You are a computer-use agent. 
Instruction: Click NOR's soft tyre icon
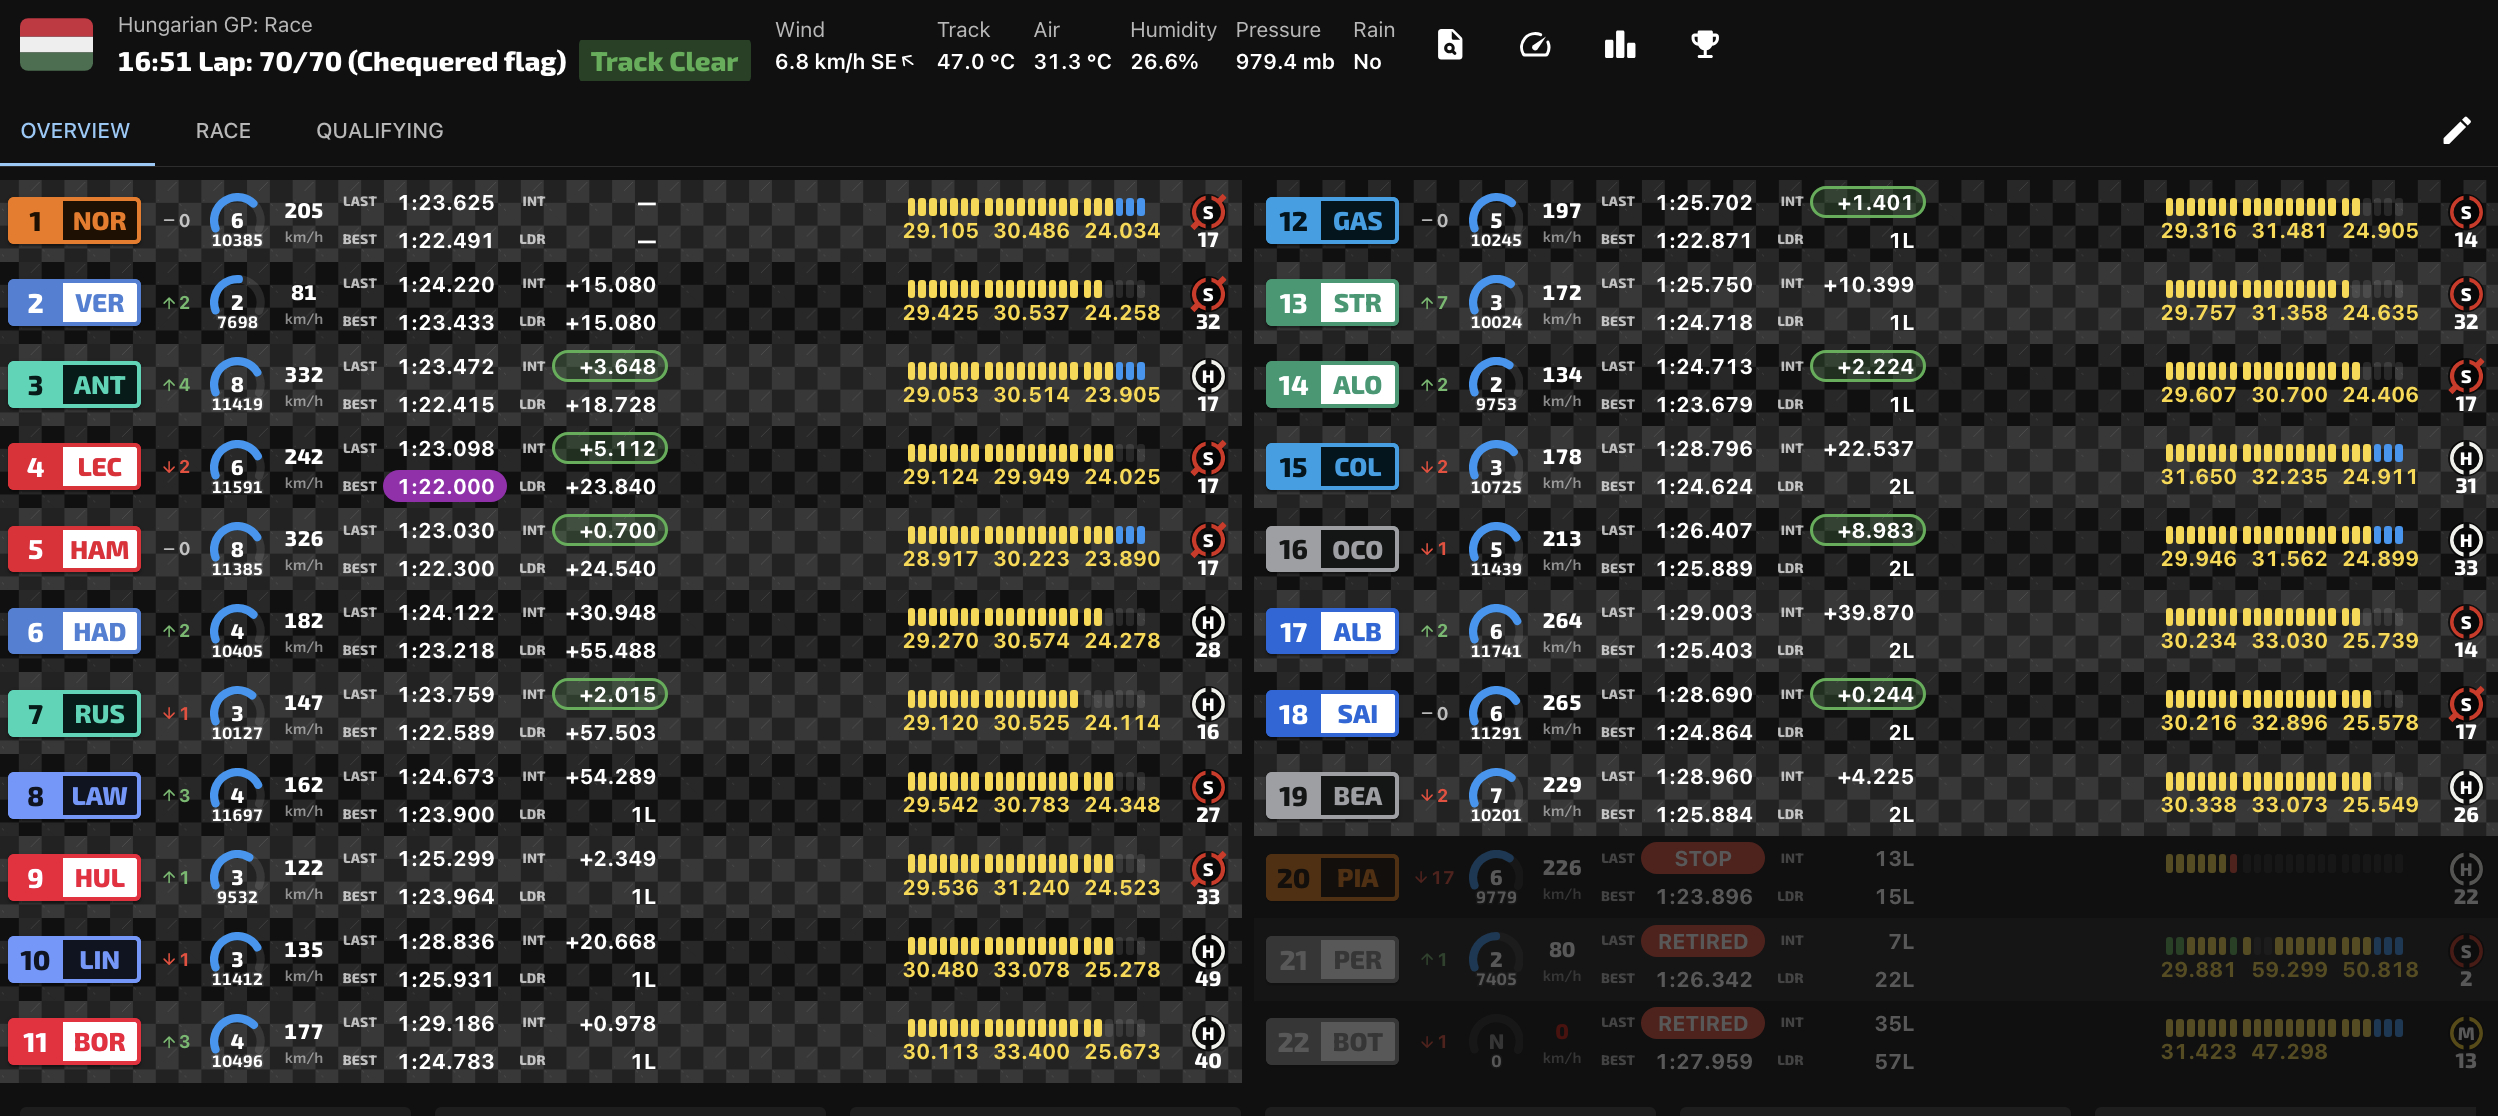pyautogui.click(x=1208, y=212)
